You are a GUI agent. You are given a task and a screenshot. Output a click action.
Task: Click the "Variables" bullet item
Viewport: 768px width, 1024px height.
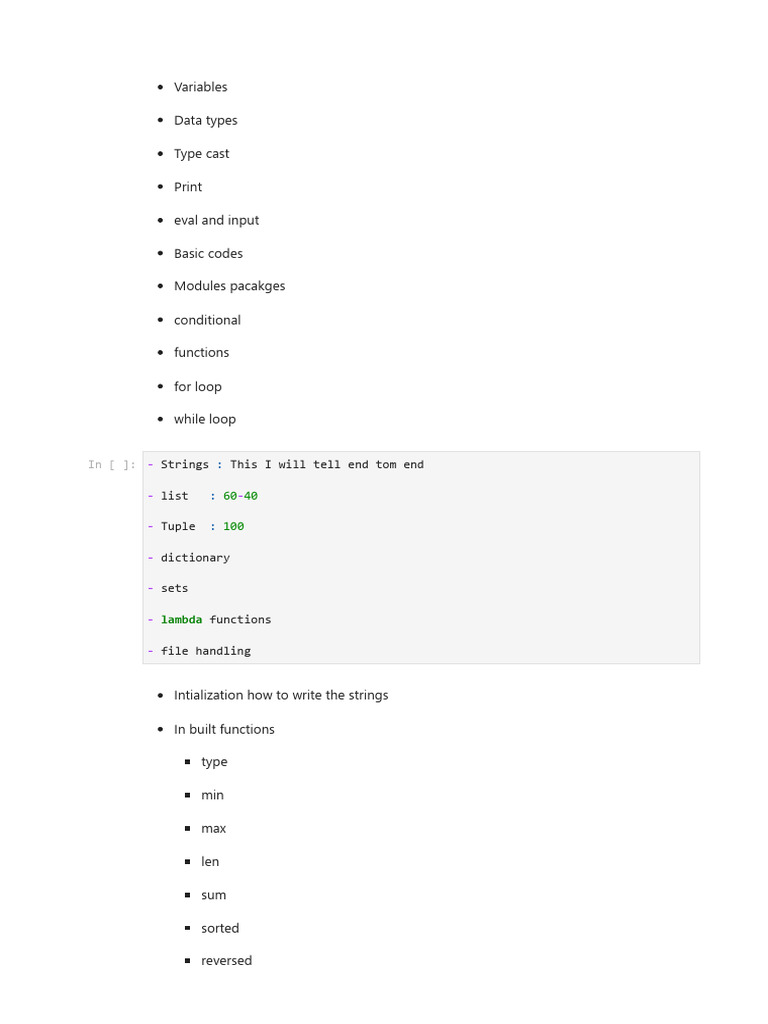click(200, 87)
